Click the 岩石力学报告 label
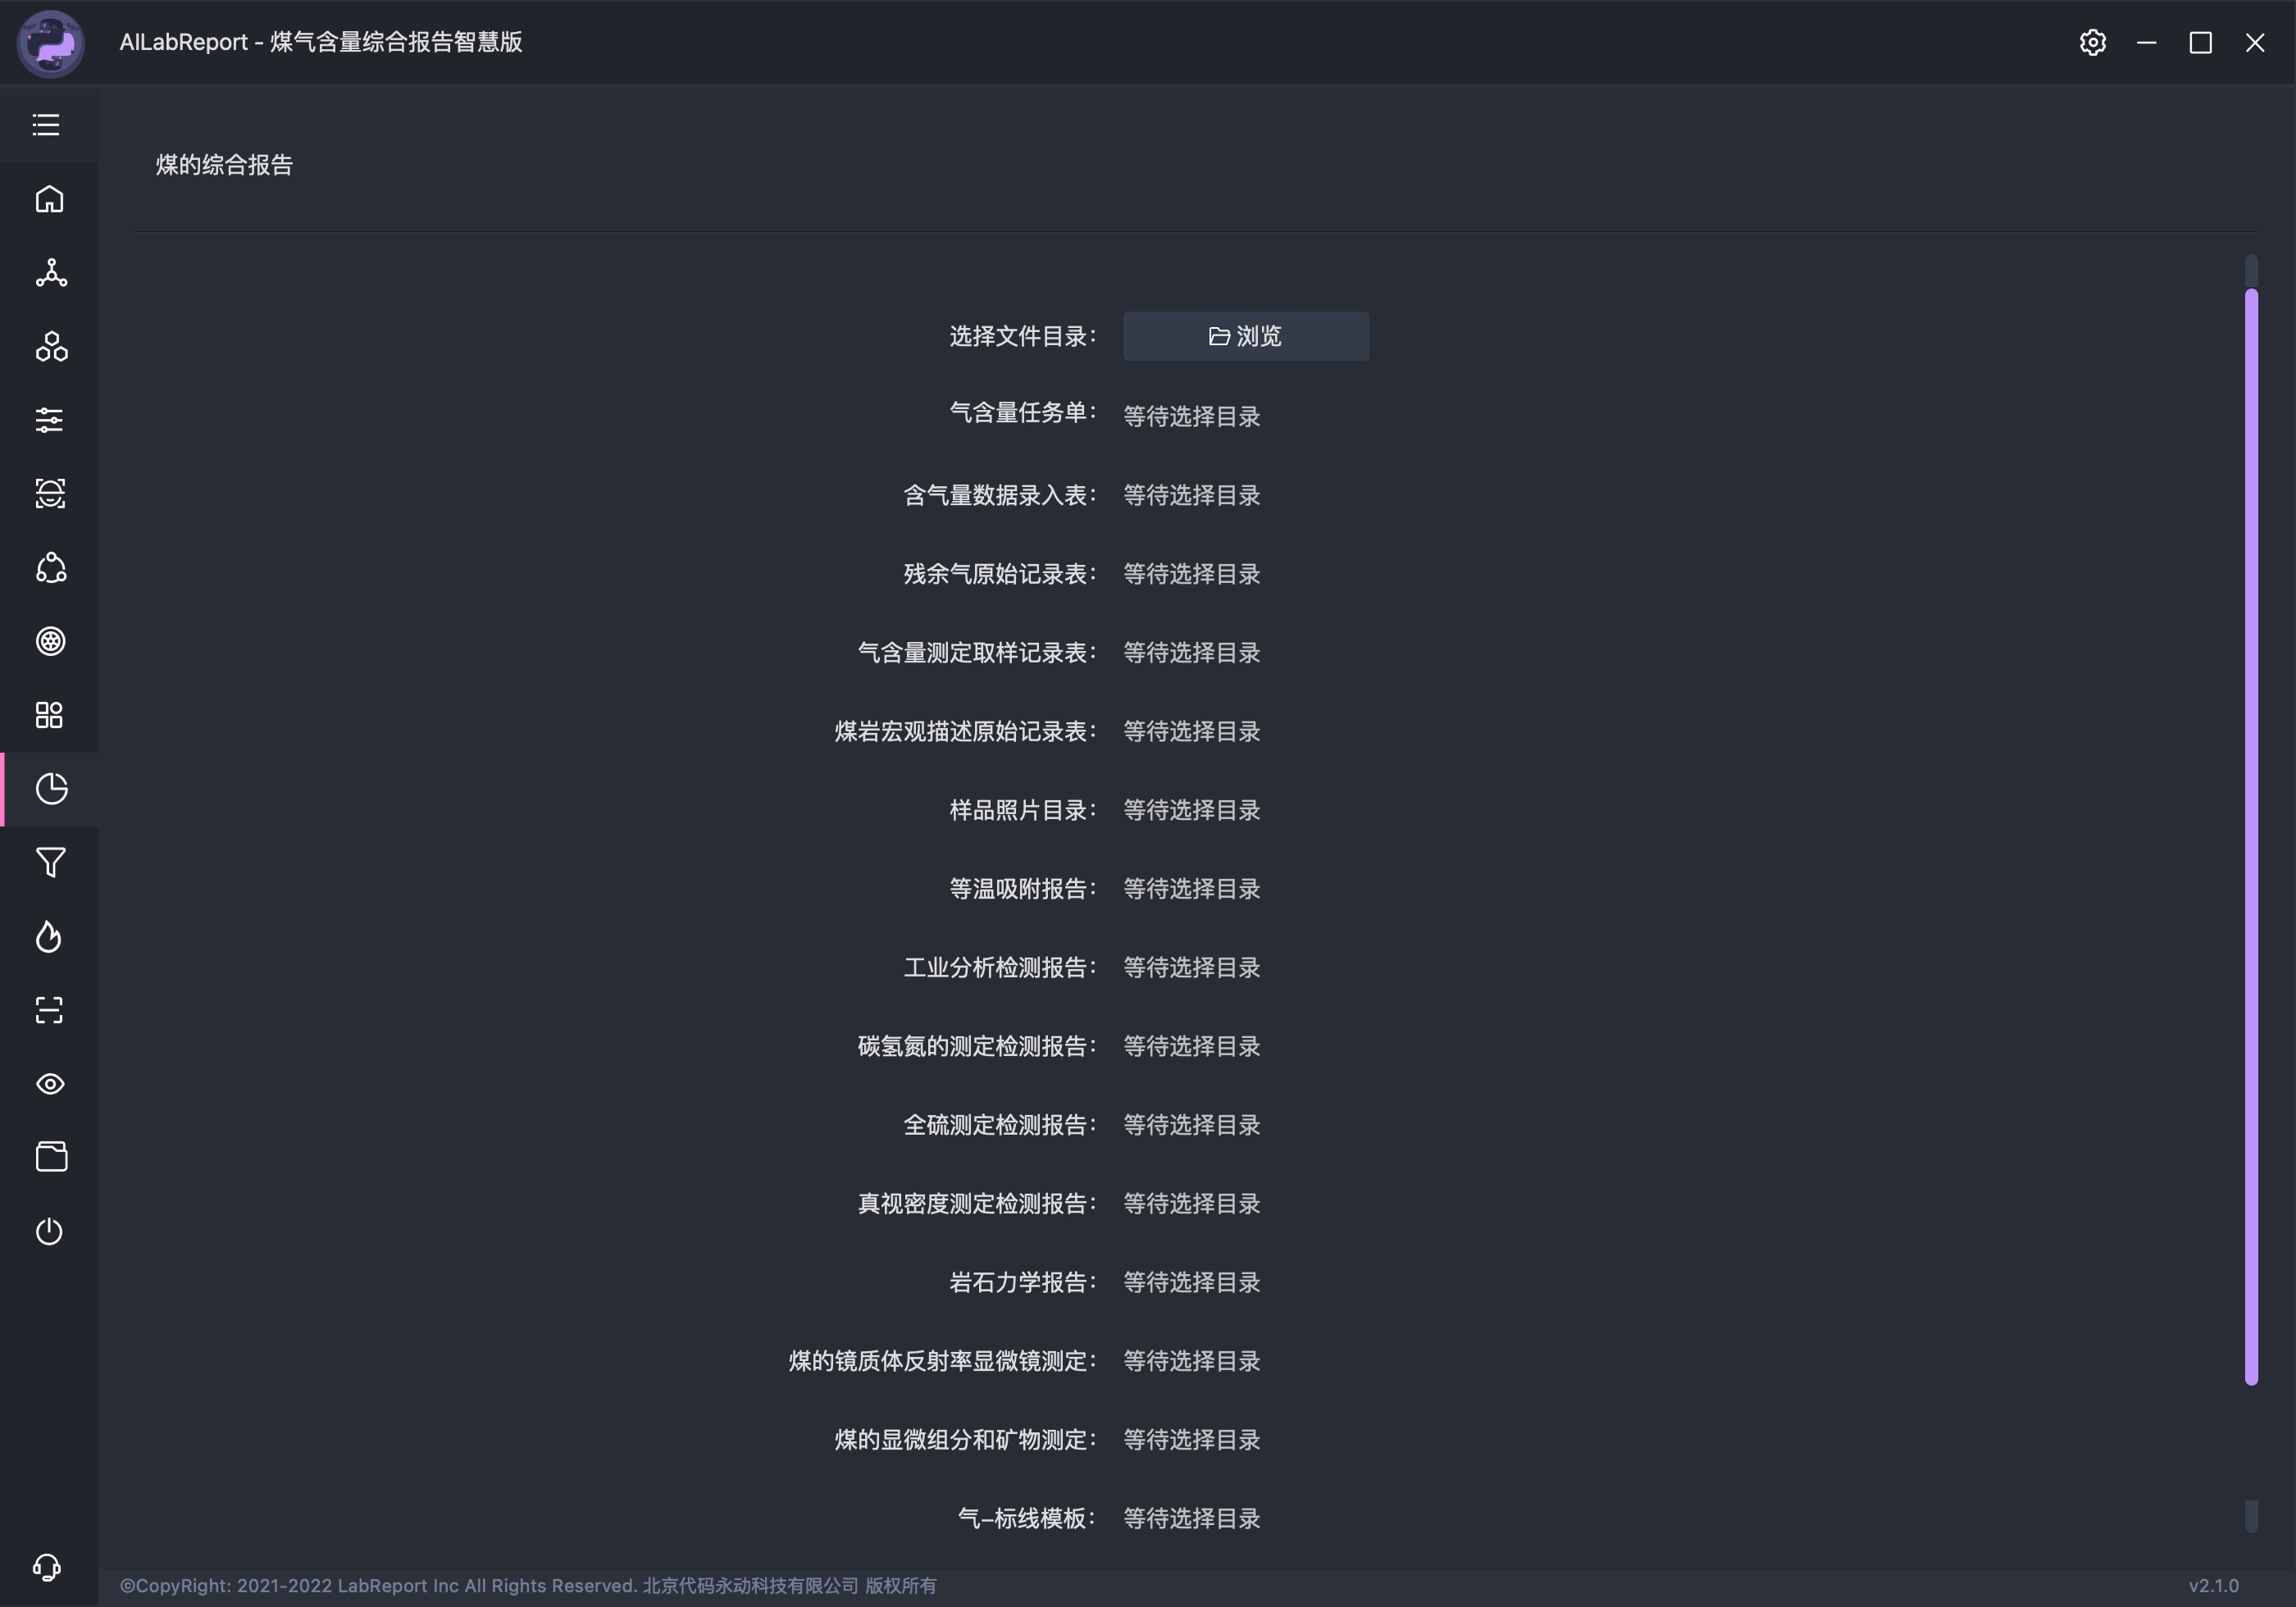Image resolution: width=2296 pixels, height=1607 pixels. click(x=1022, y=1282)
